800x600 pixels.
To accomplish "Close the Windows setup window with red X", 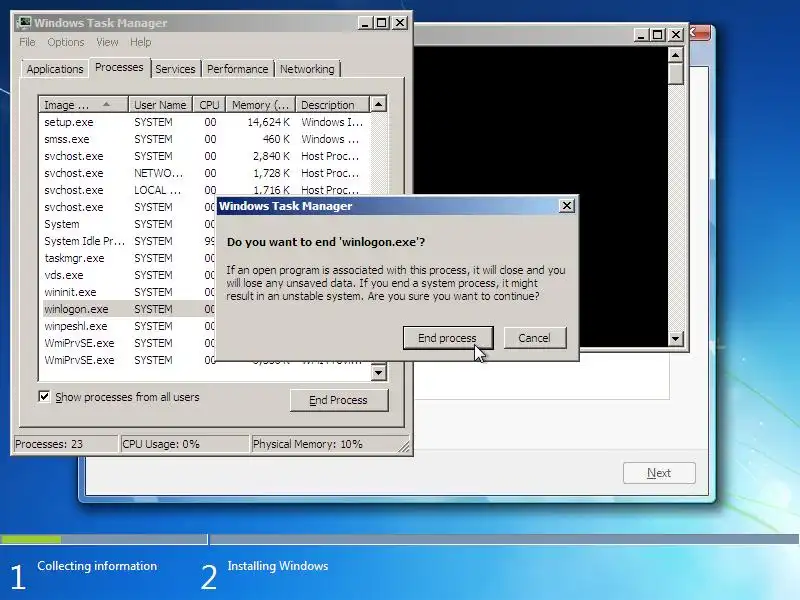I will click(699, 33).
